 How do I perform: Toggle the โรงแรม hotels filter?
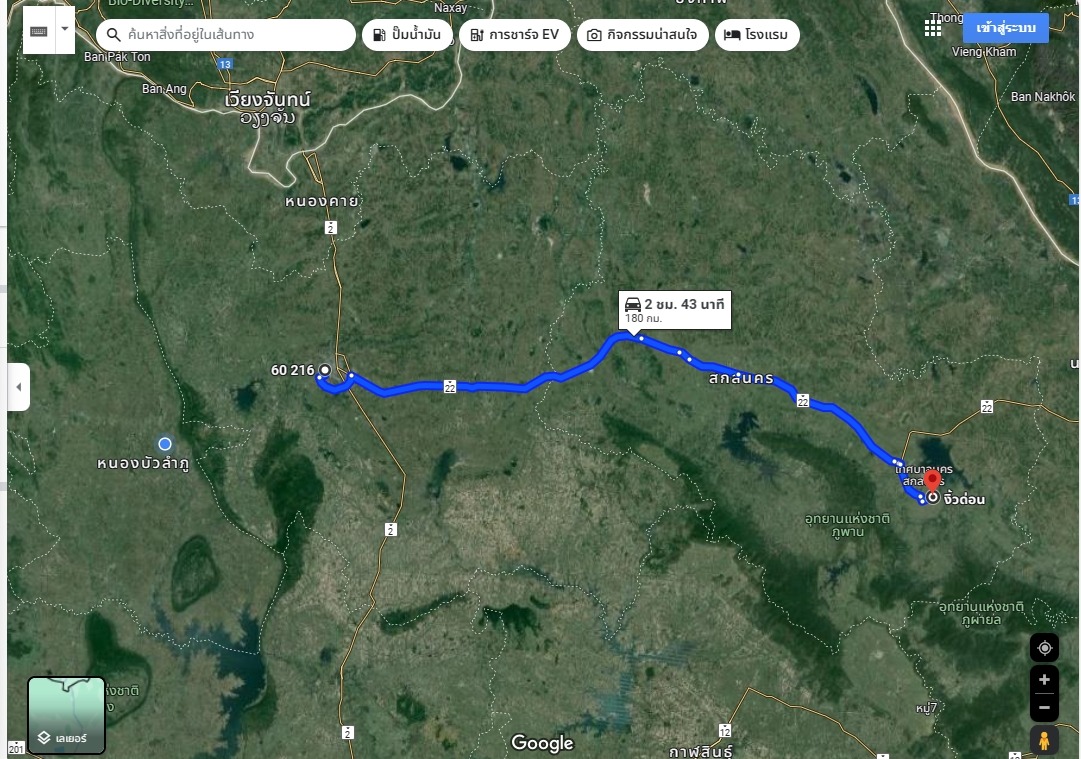(x=757, y=34)
